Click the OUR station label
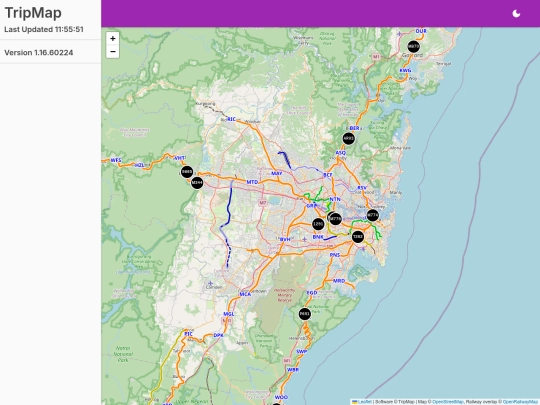This screenshot has width=540, height=405. [421, 31]
